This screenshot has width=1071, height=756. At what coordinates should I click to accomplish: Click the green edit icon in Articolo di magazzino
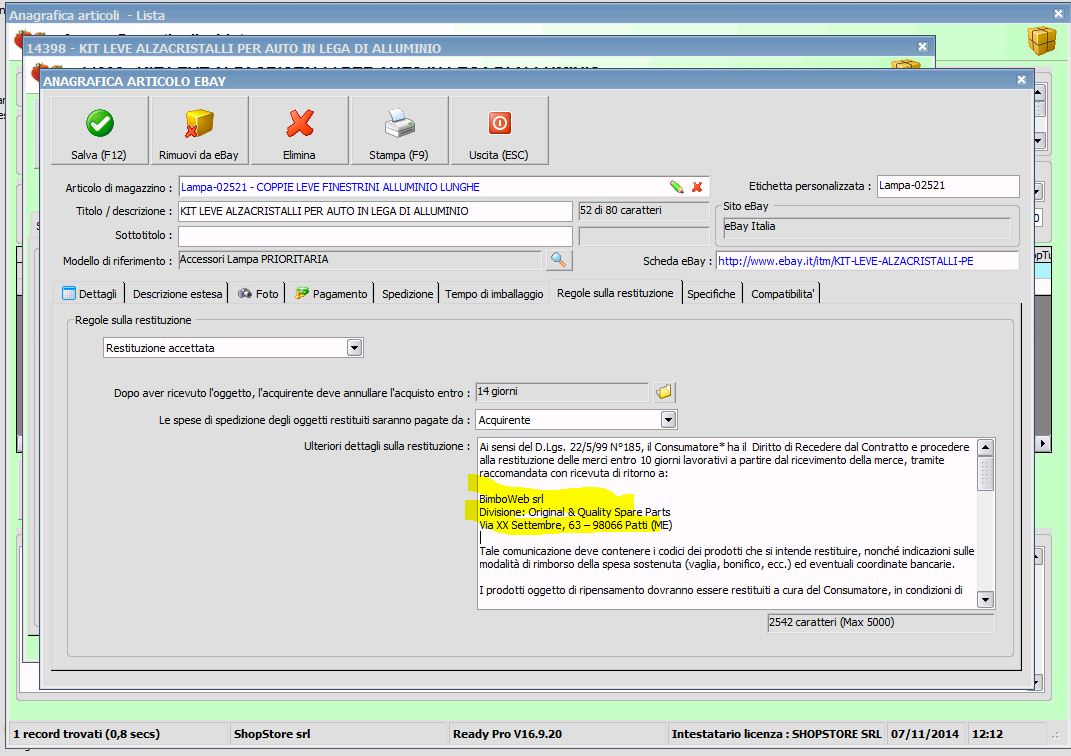676,187
